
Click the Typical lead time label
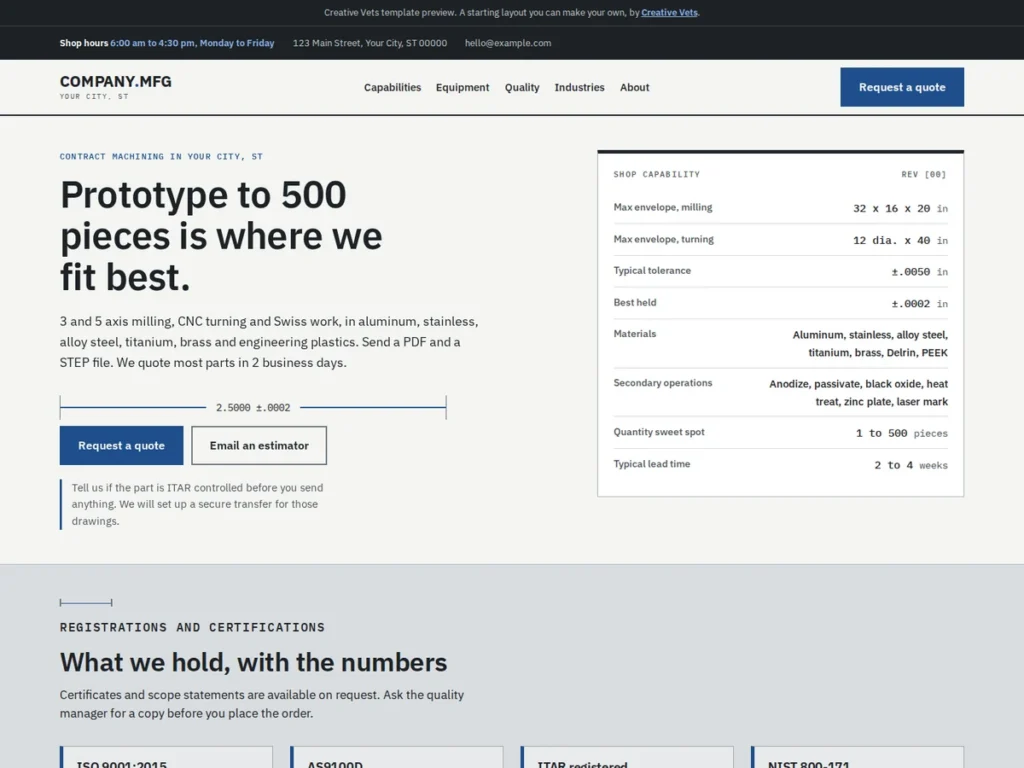pos(652,464)
